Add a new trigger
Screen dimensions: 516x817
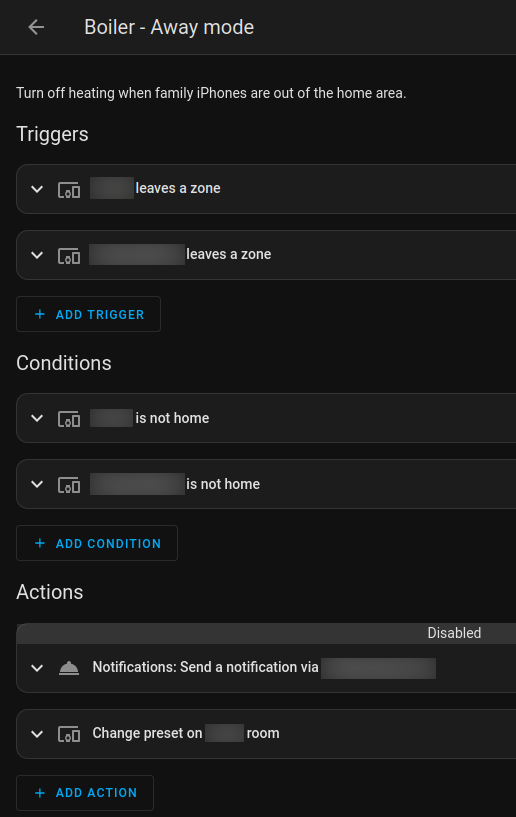(x=89, y=314)
